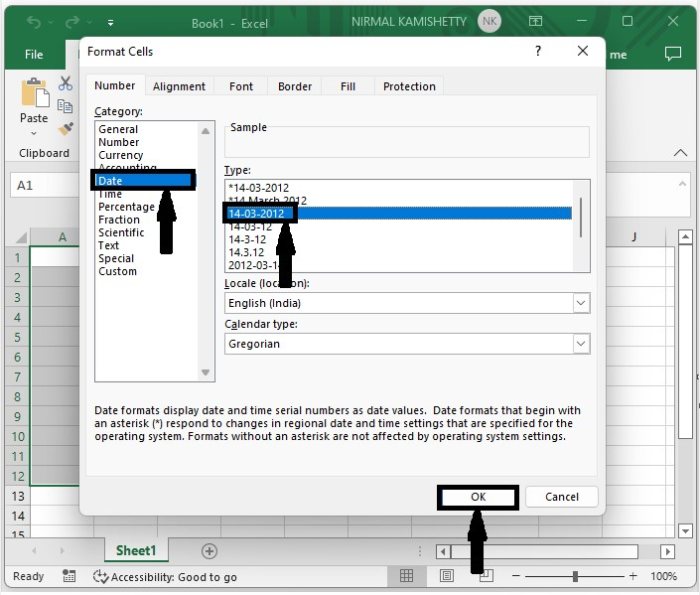Select the highlighted 14-03-2012 date type
This screenshot has height=595, width=700.
[399, 213]
